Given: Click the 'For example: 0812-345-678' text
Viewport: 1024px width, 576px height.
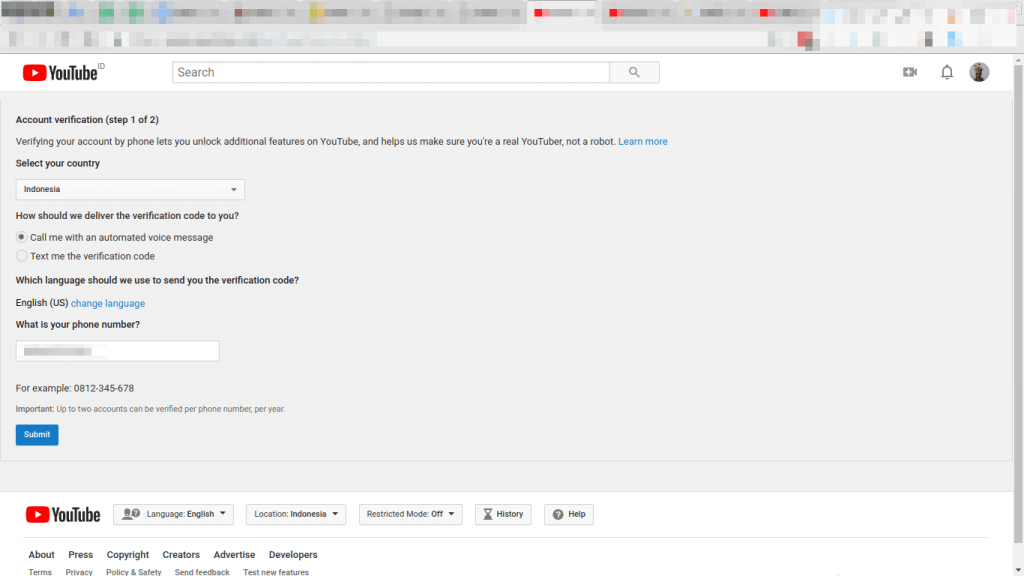Looking at the screenshot, I should click(x=74, y=388).
